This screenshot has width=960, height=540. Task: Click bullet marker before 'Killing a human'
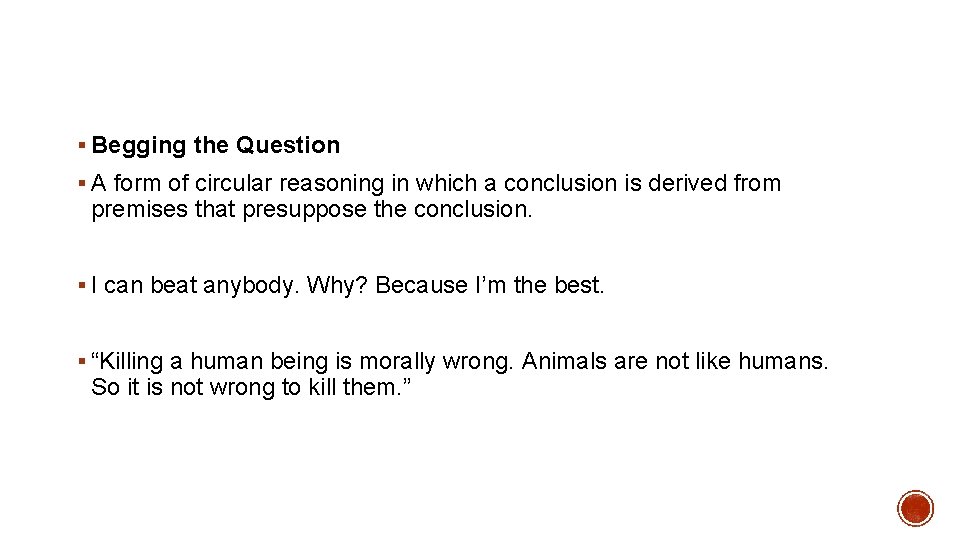click(82, 361)
